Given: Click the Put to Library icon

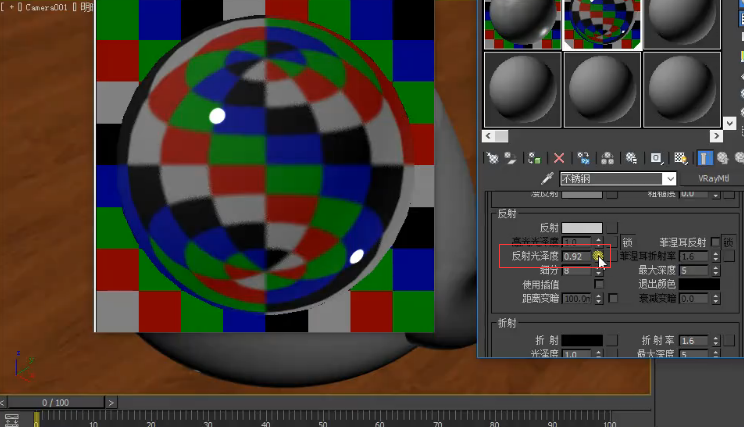Looking at the screenshot, I should (632, 158).
